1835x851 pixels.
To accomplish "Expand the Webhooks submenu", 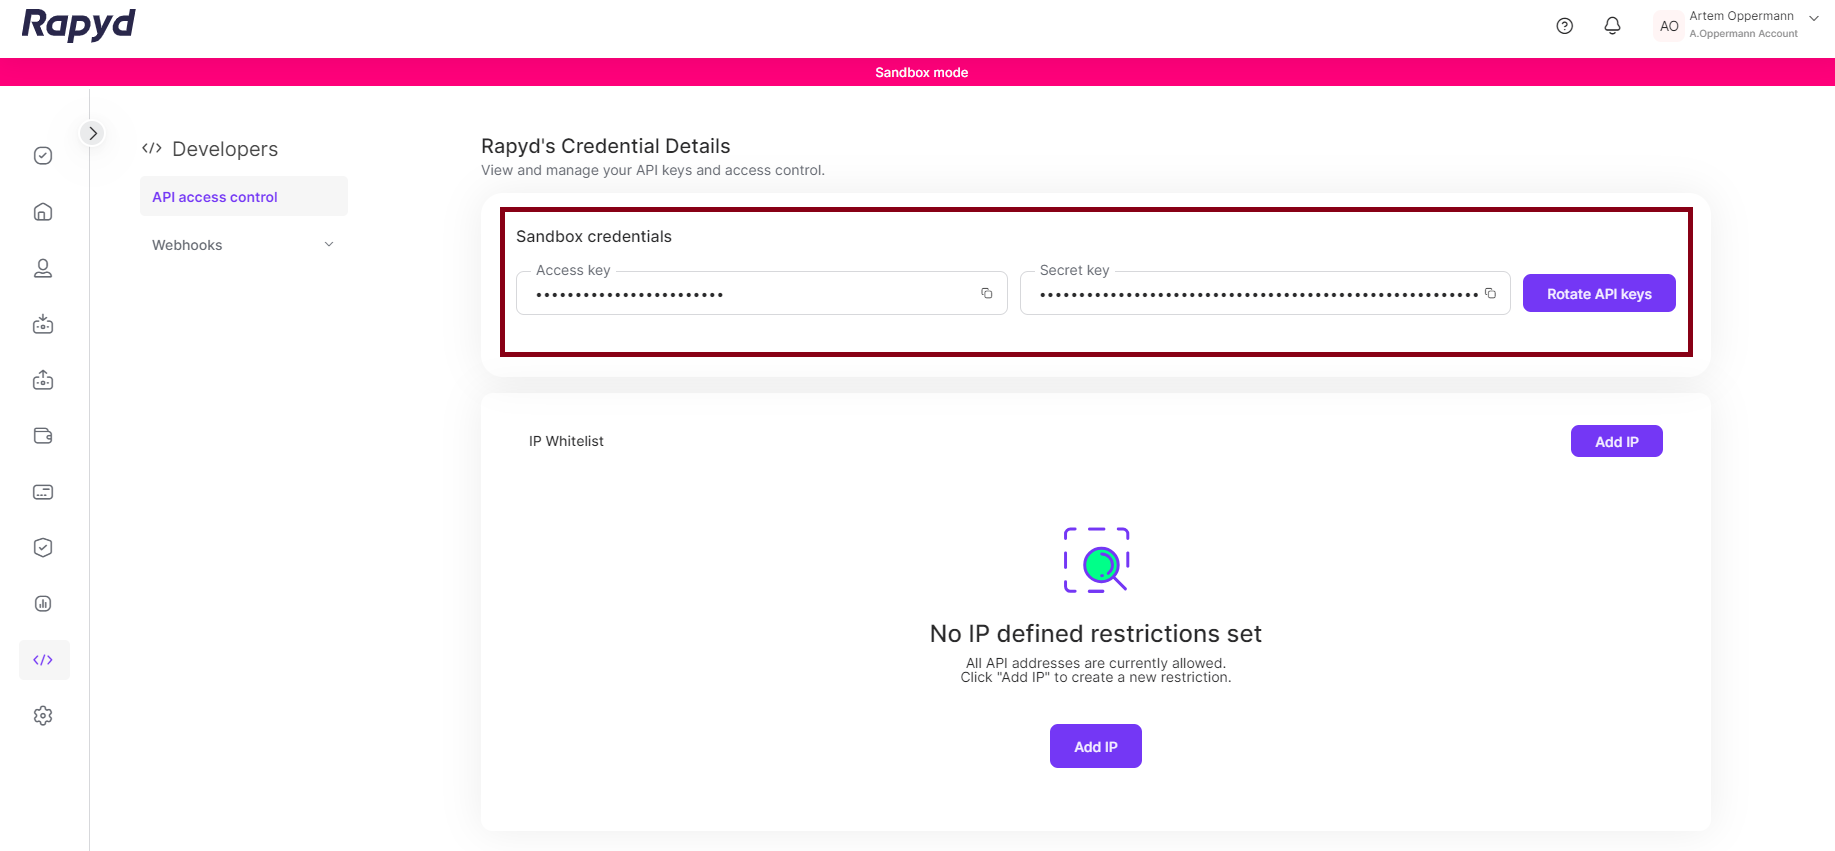I will (329, 245).
